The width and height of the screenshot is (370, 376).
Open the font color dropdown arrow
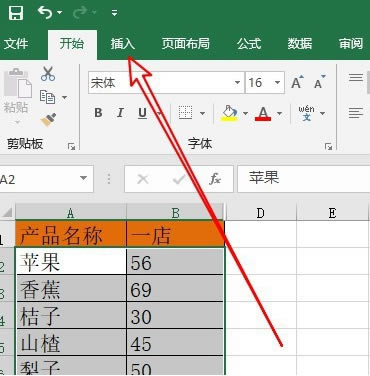pos(279,114)
